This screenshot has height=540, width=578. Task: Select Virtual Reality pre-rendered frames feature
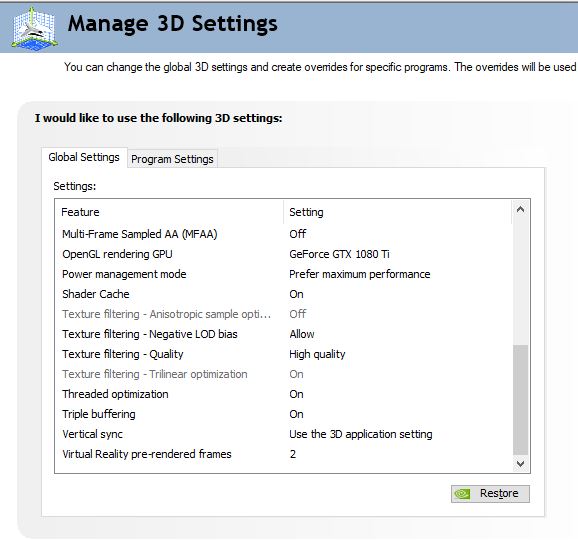(x=147, y=454)
